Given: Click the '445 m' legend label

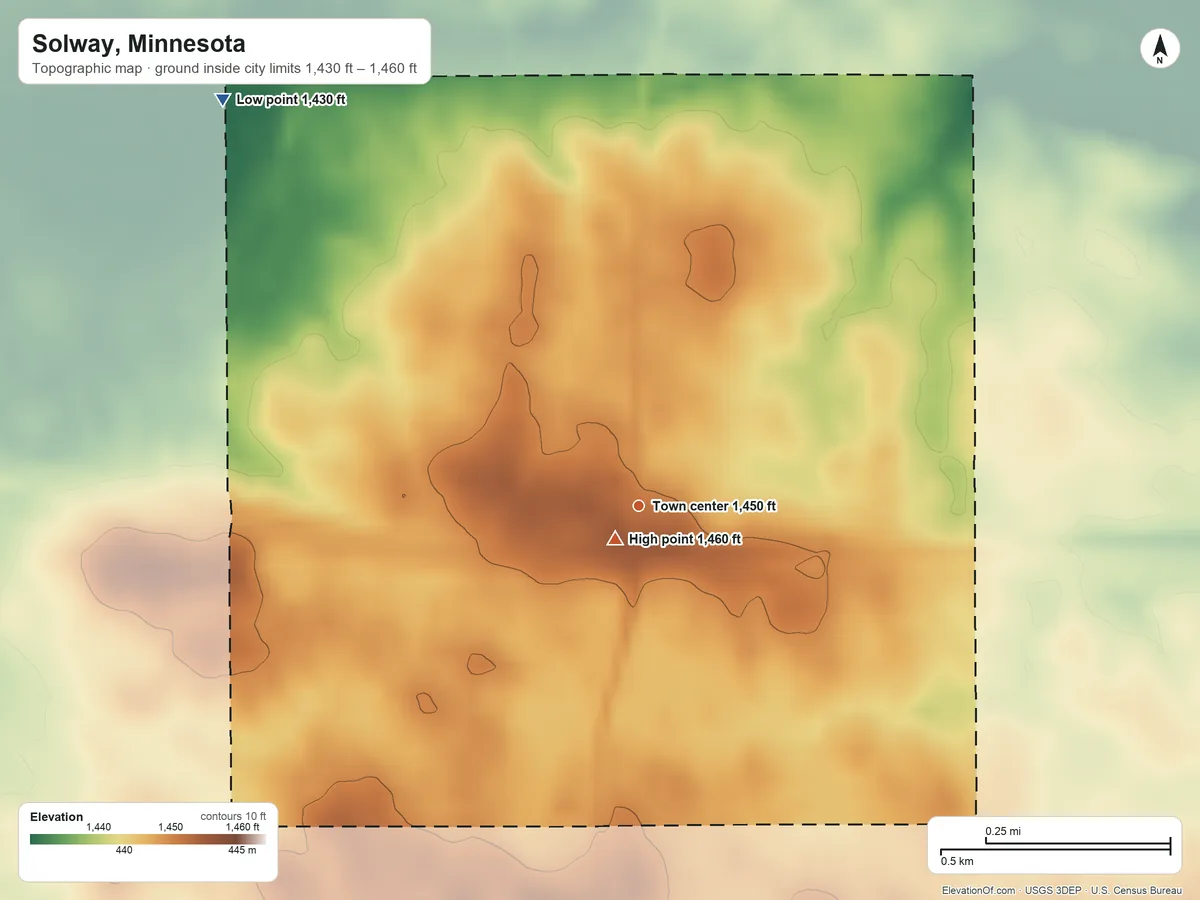Looking at the screenshot, I should point(242,851).
